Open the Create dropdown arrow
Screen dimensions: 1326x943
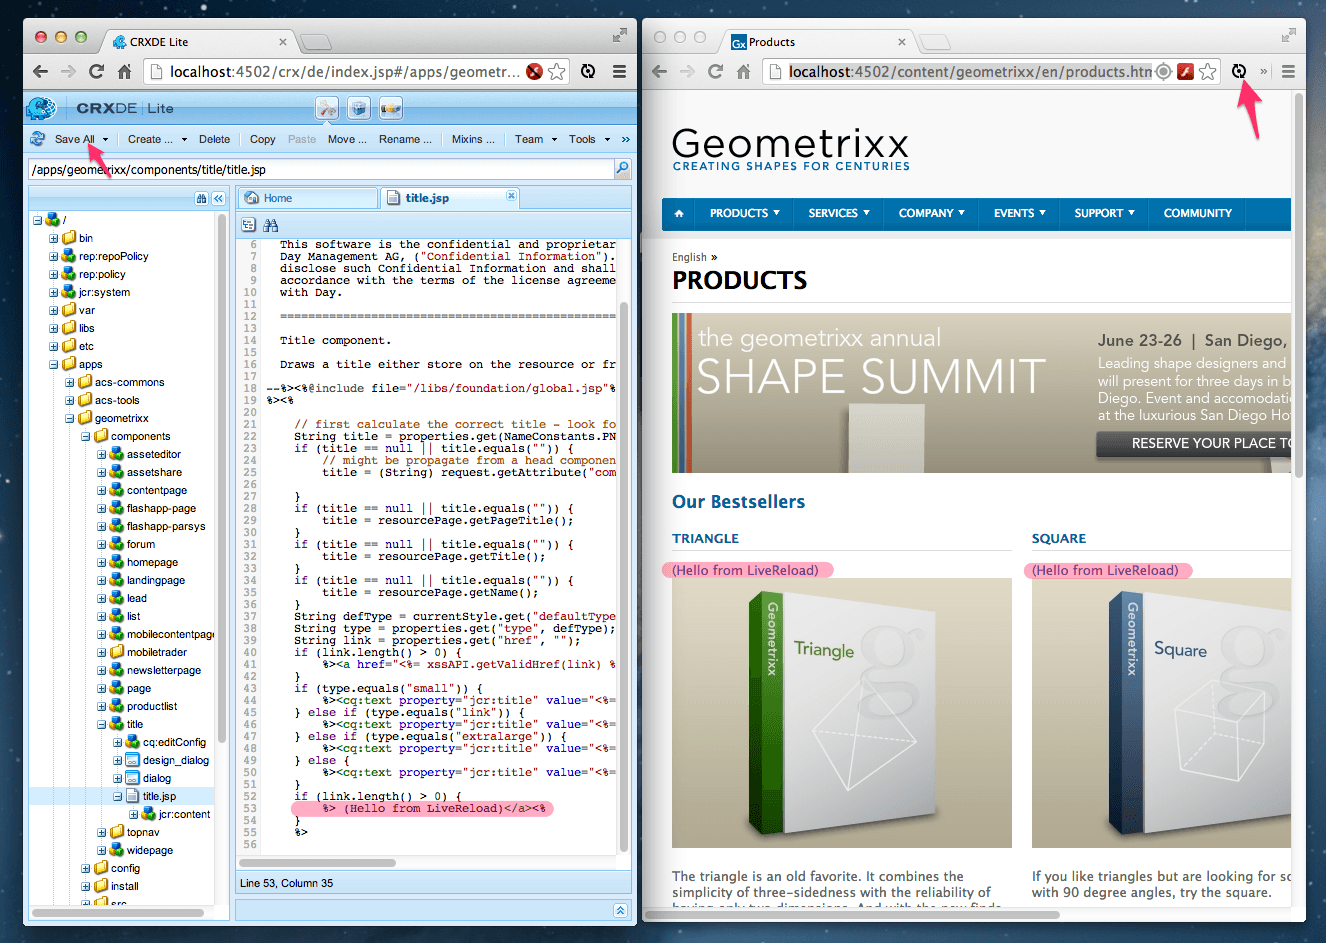pyautogui.click(x=184, y=140)
